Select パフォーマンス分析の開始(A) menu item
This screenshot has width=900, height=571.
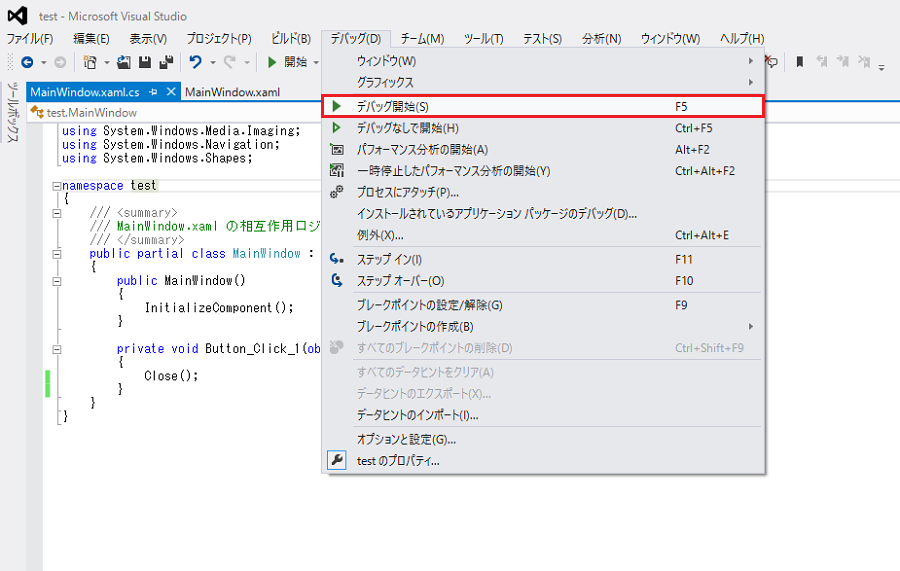(x=543, y=149)
